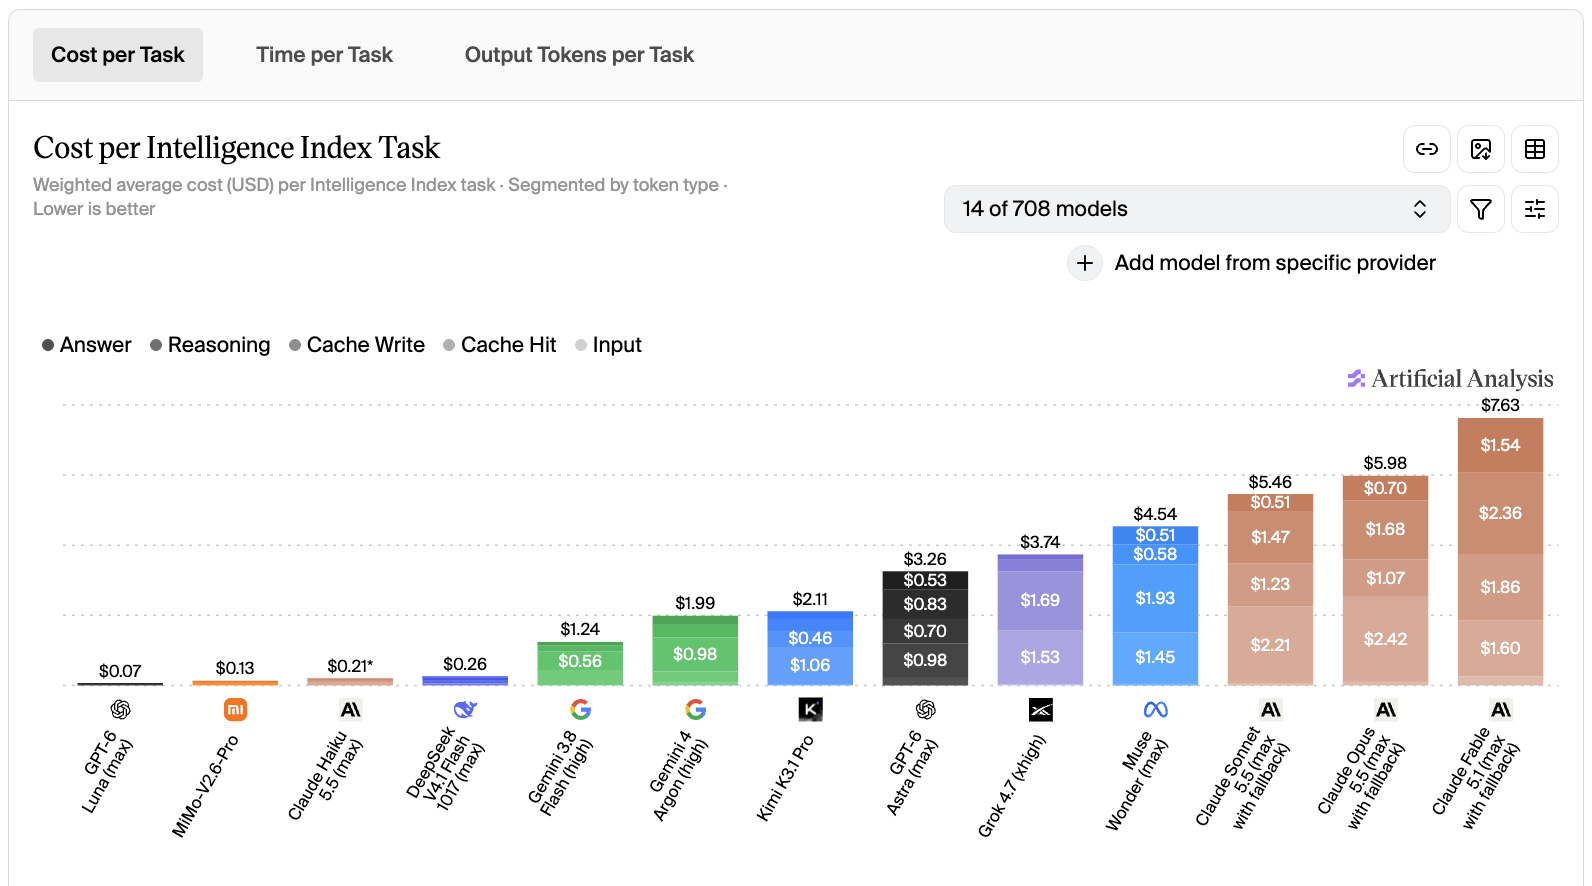1592x886 pixels.
Task: Click the MiMo-V2.6-Pro Xiaomi logo
Action: tap(235, 710)
